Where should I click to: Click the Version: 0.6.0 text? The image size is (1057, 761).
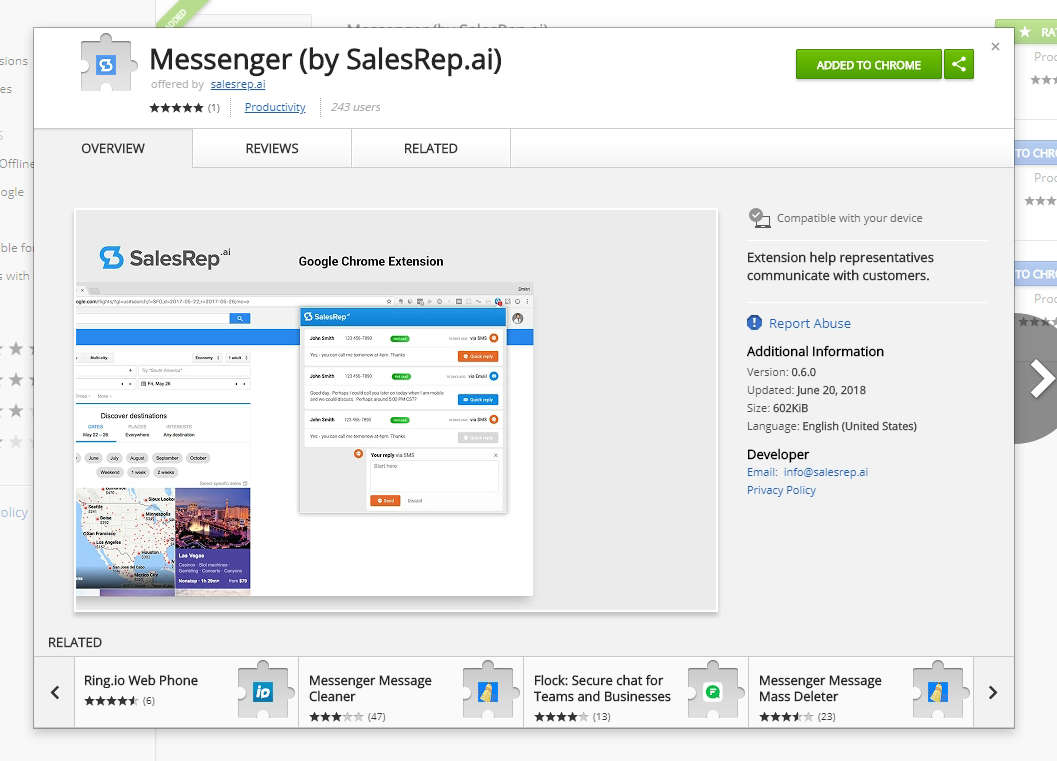(x=781, y=372)
